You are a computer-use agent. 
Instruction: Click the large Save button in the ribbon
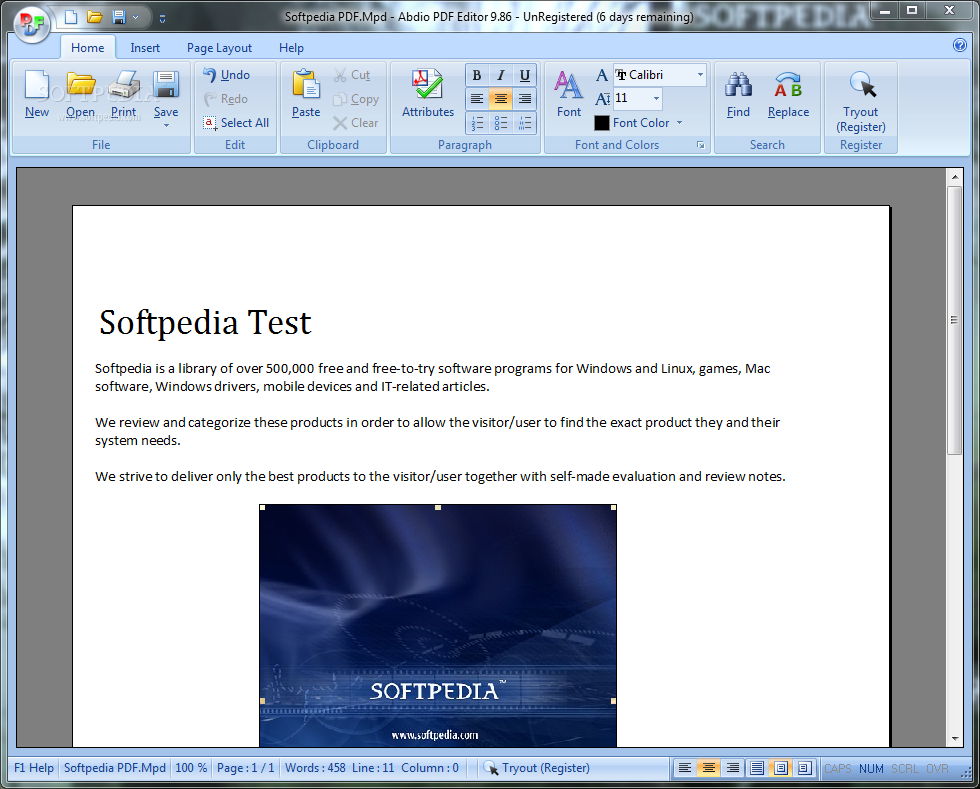point(166,93)
